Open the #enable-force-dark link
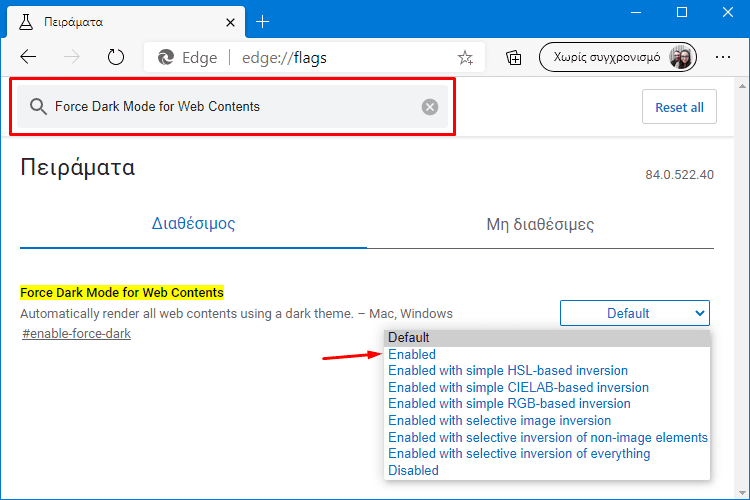750x500 pixels. click(77, 333)
